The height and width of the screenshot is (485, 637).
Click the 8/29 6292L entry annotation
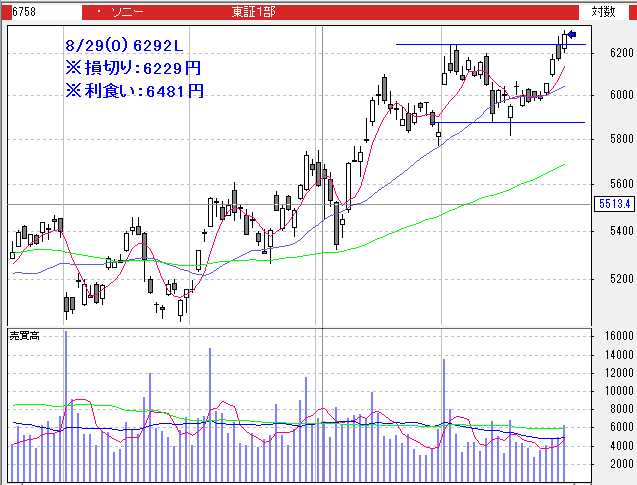point(124,46)
